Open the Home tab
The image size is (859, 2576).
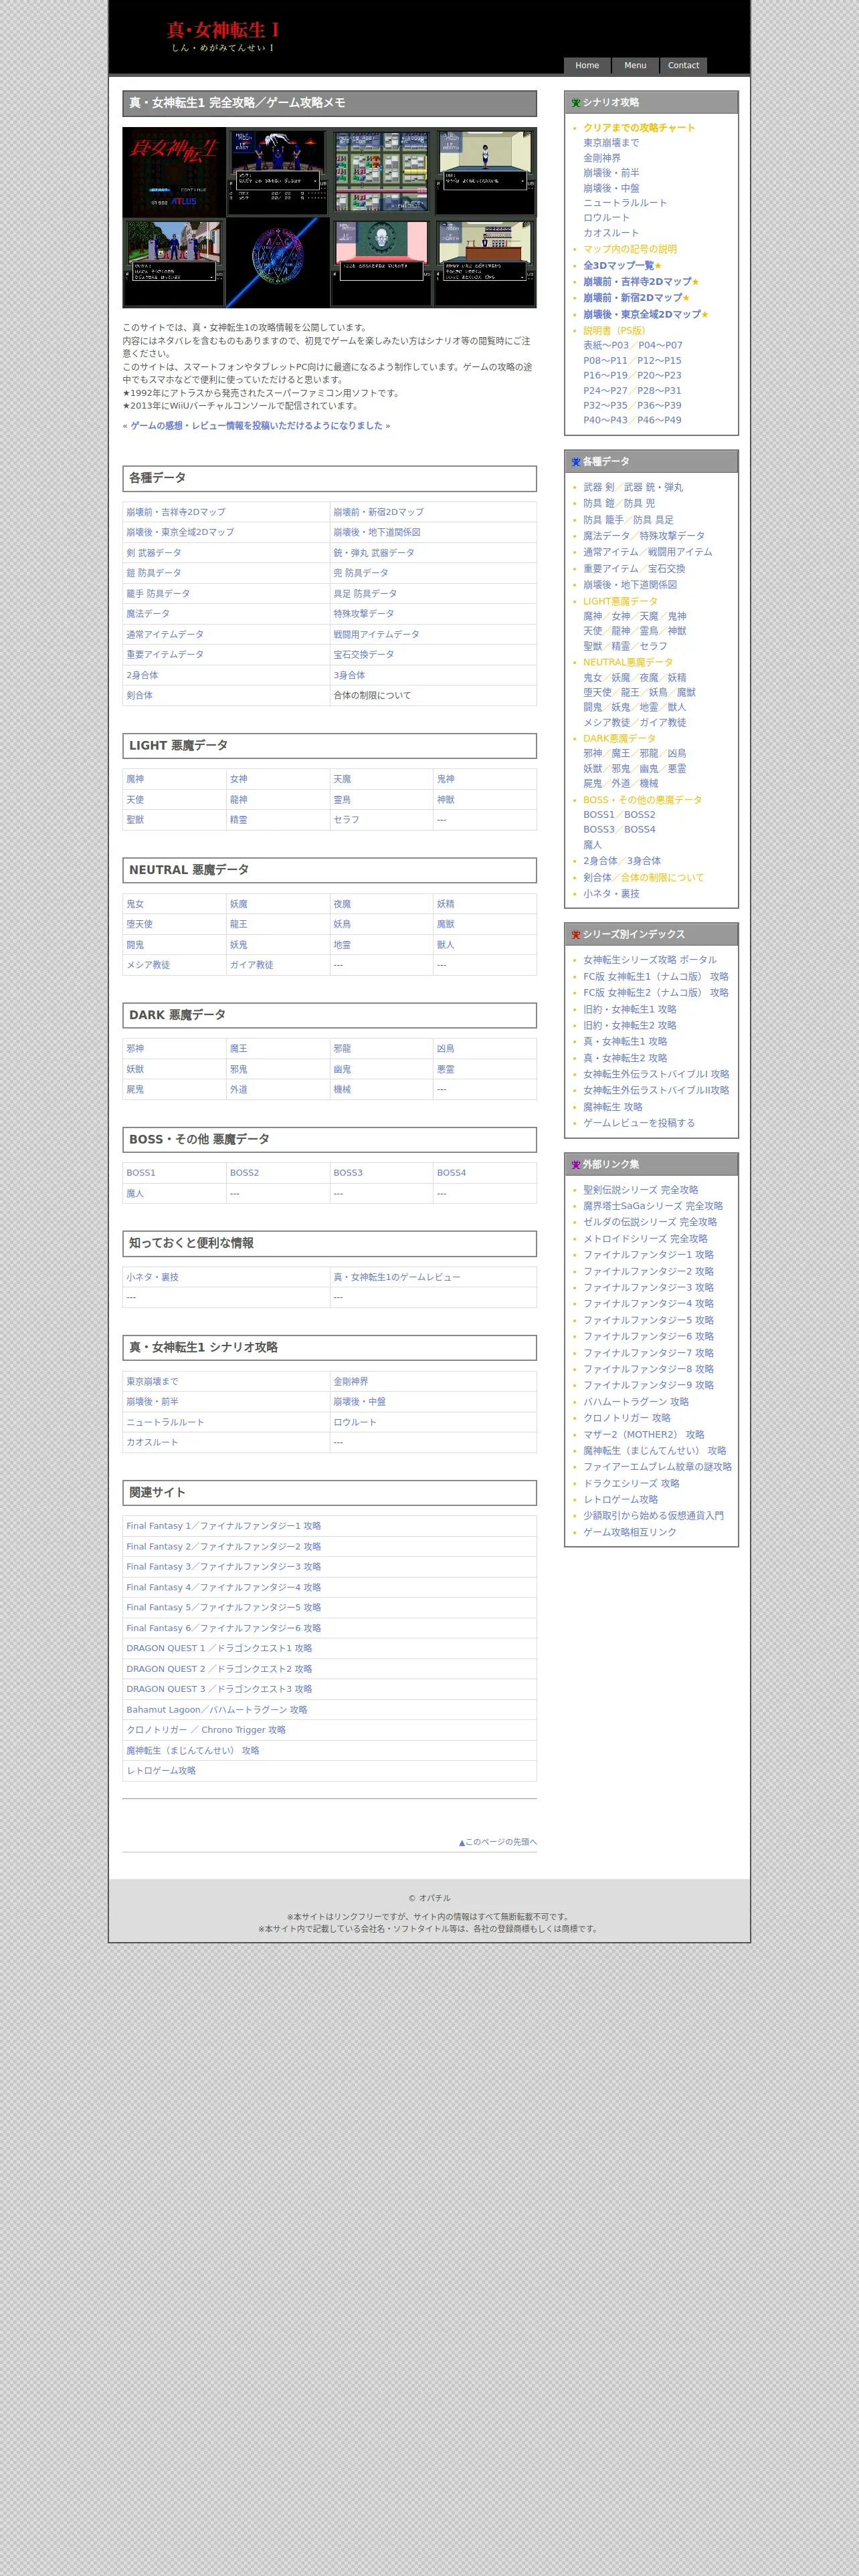(587, 65)
